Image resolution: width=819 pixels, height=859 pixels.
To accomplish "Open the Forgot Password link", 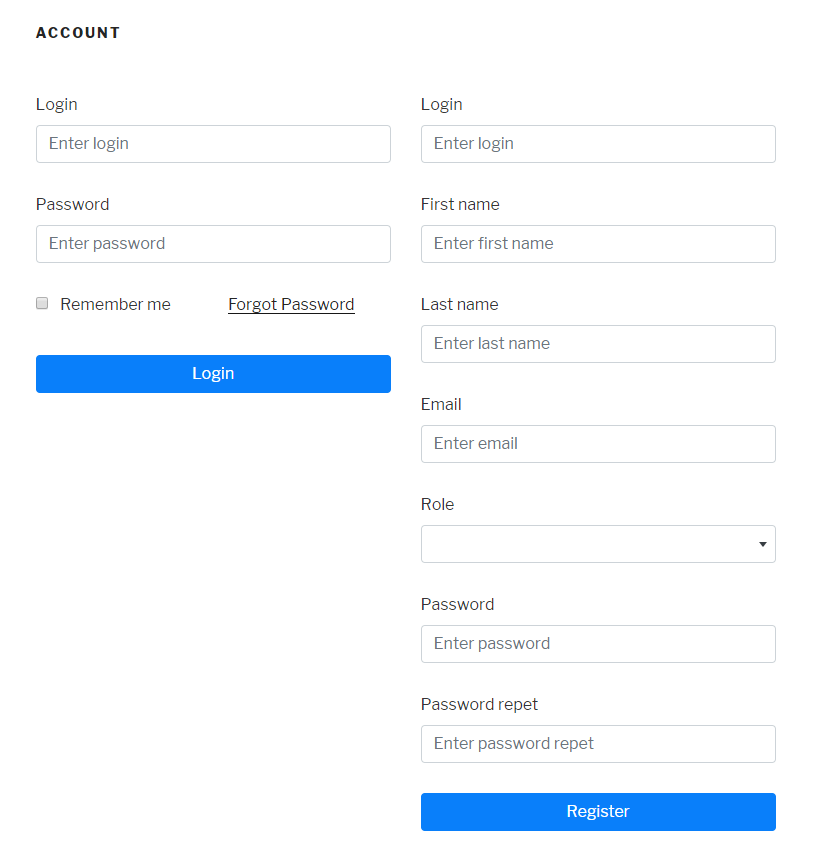I will (291, 304).
